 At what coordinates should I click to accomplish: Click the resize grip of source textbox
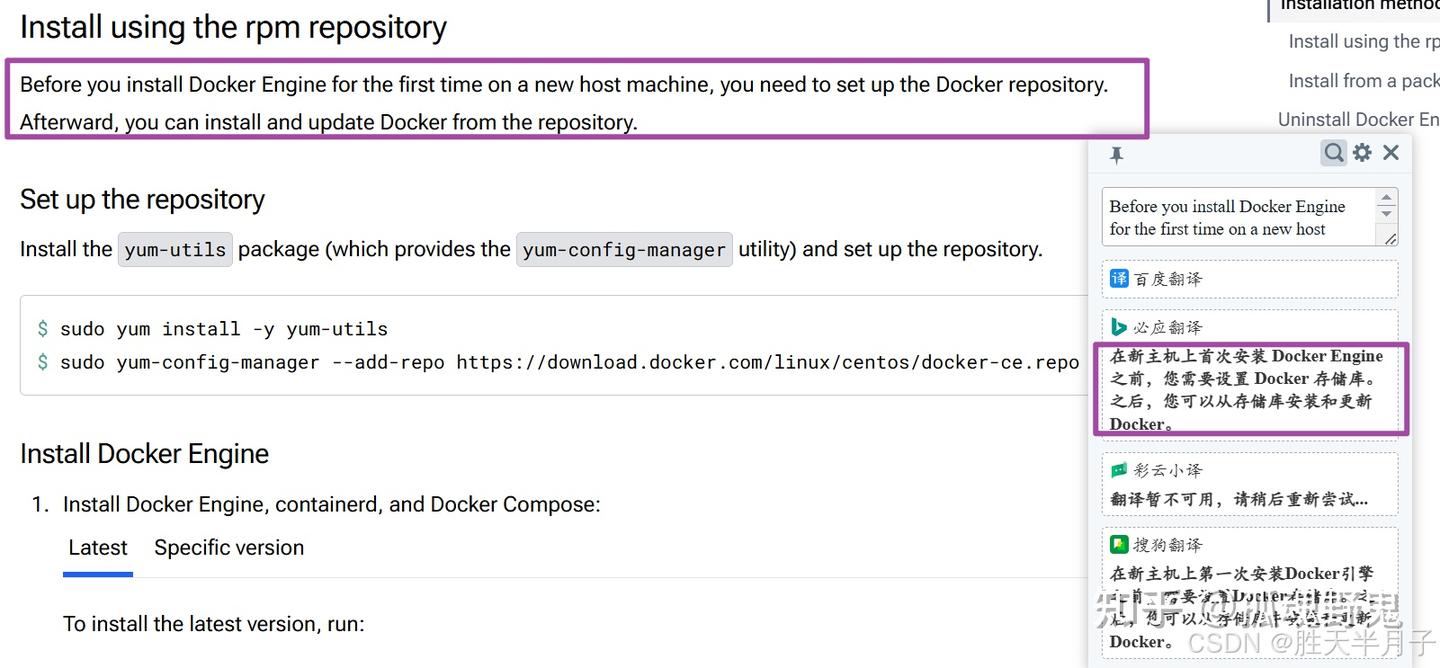pyautogui.click(x=1390, y=238)
